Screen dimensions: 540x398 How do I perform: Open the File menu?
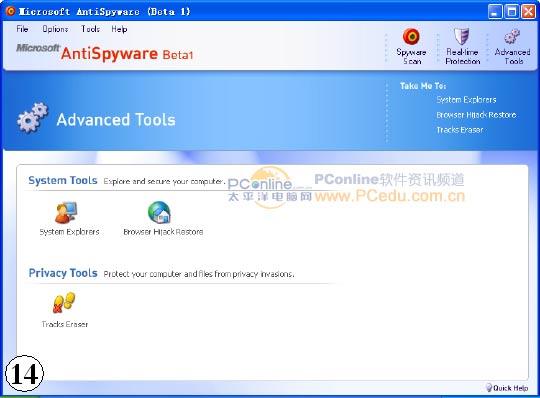(x=22, y=29)
